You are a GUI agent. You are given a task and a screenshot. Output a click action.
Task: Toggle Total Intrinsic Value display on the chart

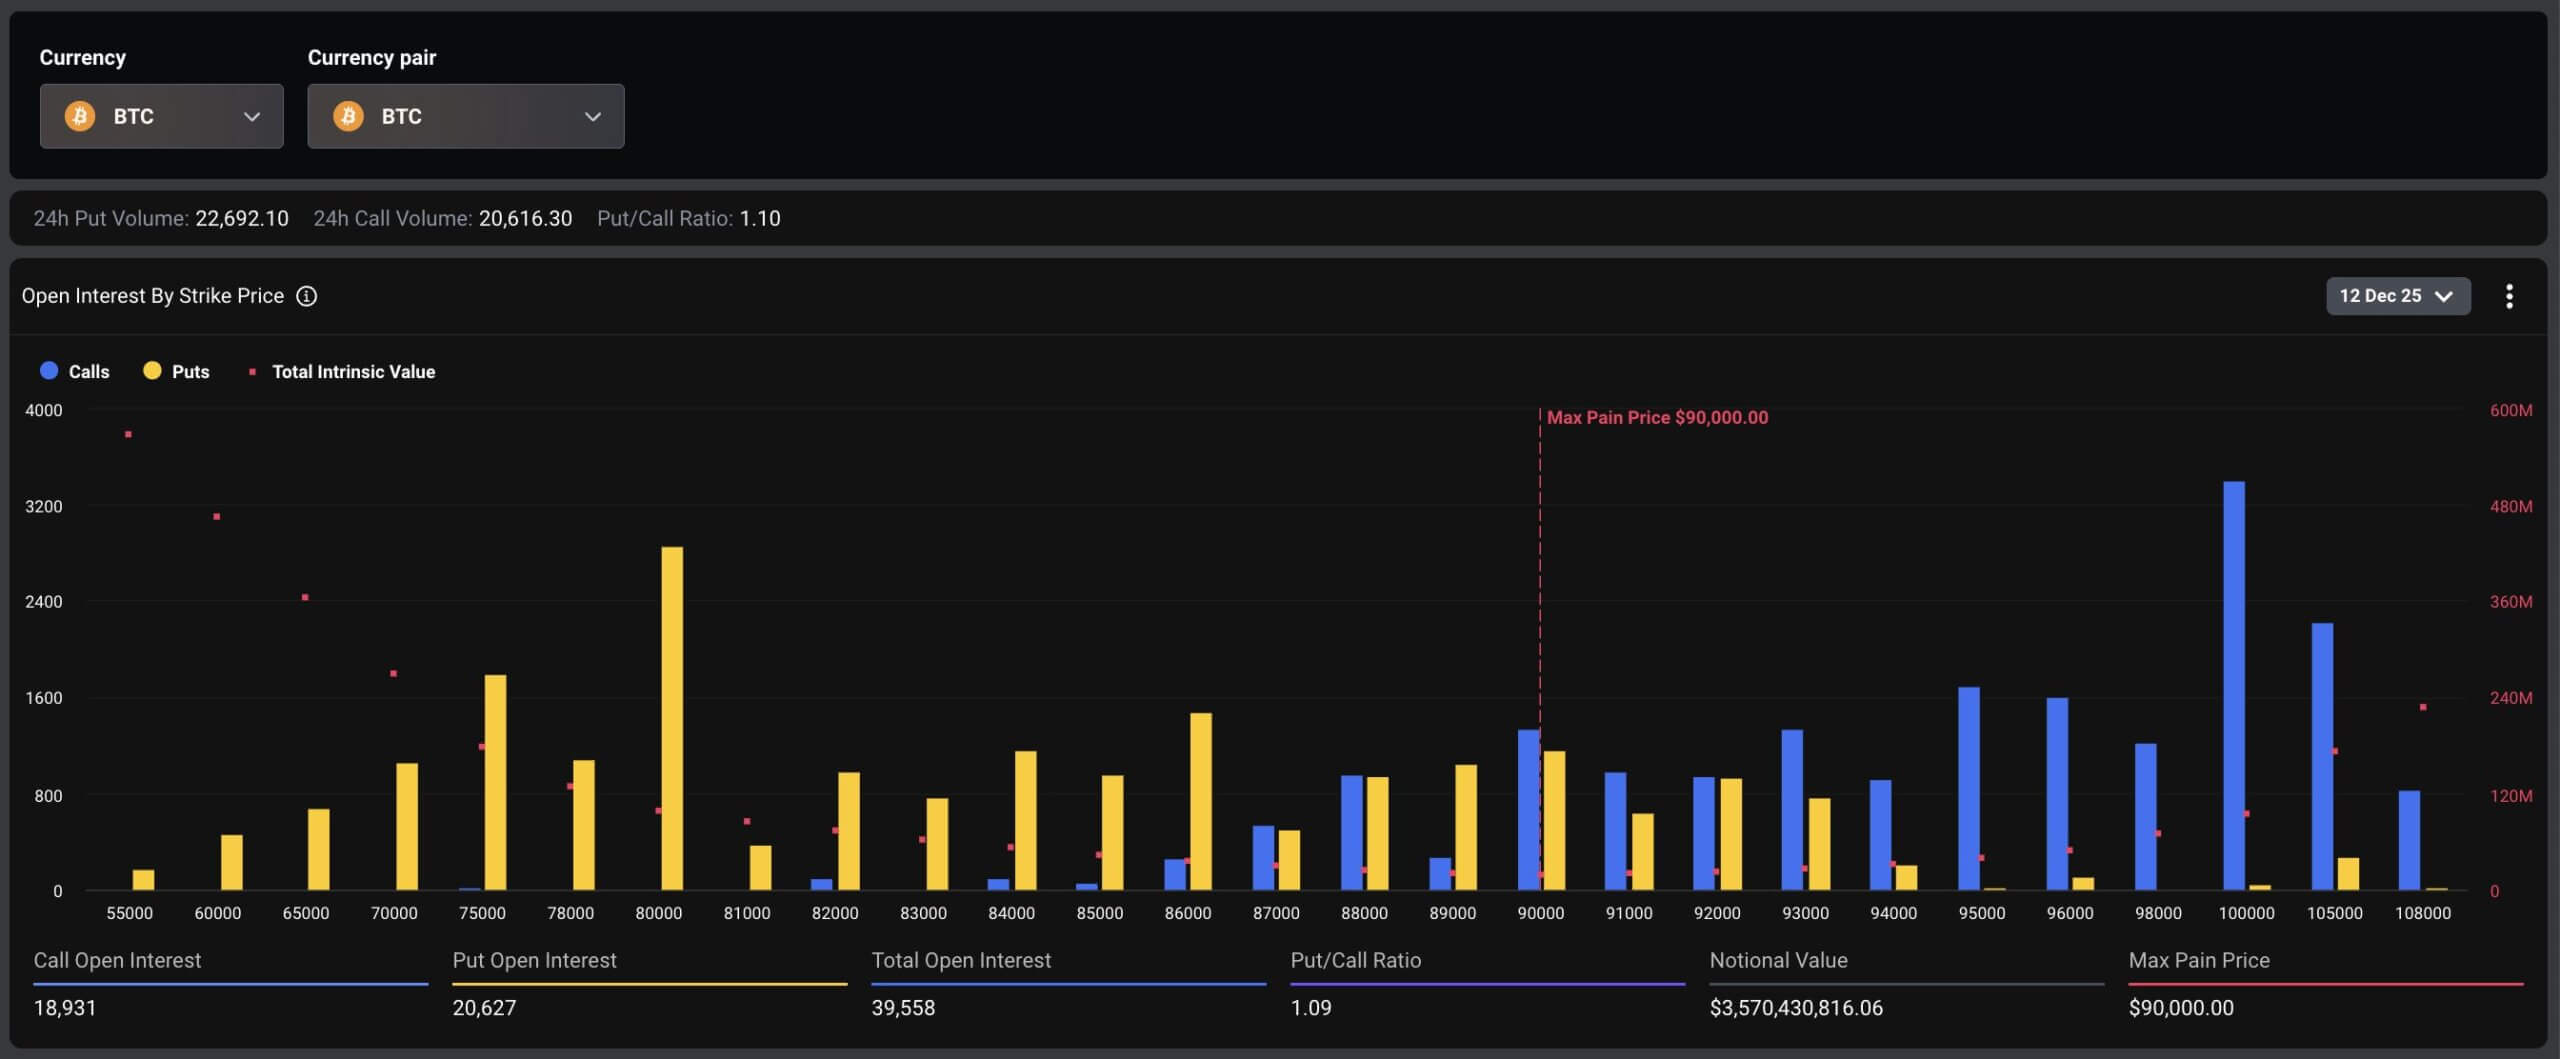tap(340, 371)
